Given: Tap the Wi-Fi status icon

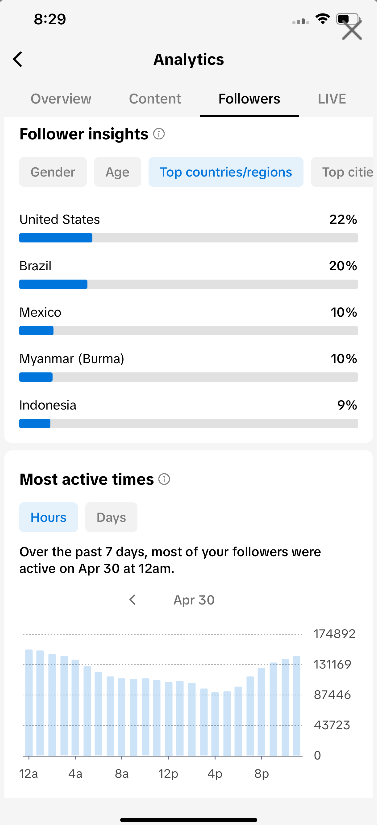Looking at the screenshot, I should [x=322, y=19].
